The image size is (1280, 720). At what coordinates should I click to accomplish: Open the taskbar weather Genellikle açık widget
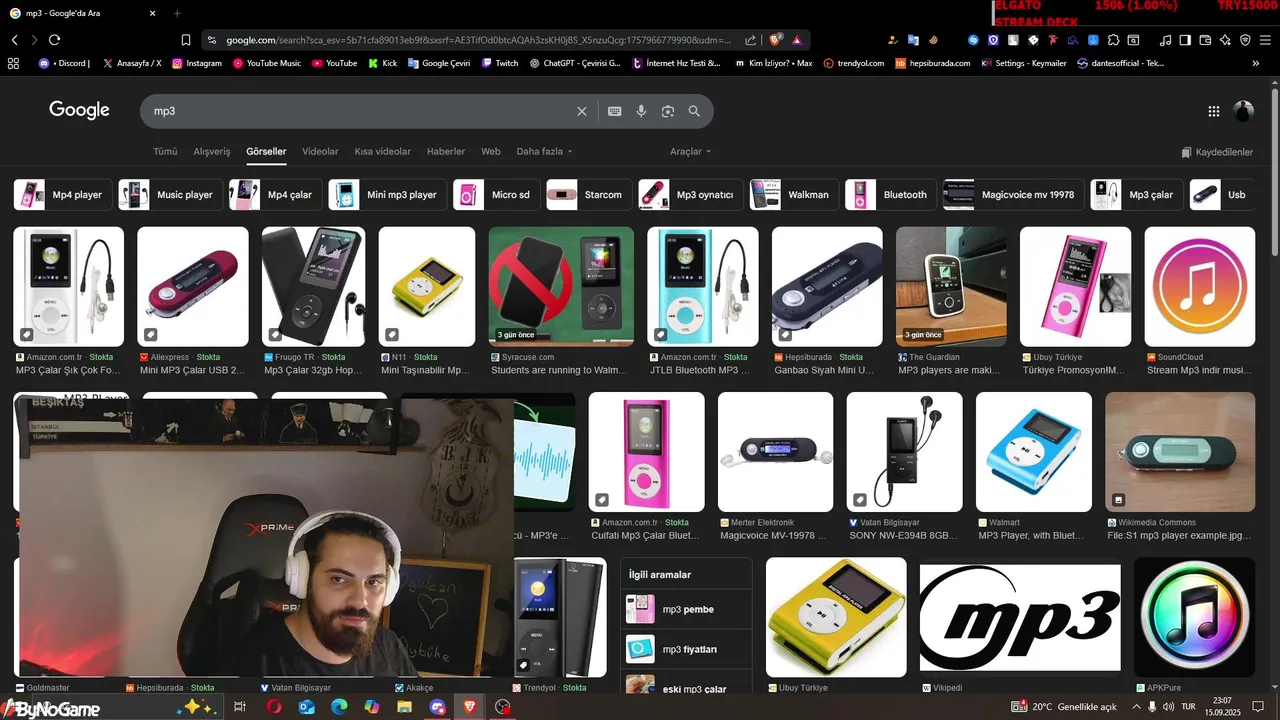1064,707
